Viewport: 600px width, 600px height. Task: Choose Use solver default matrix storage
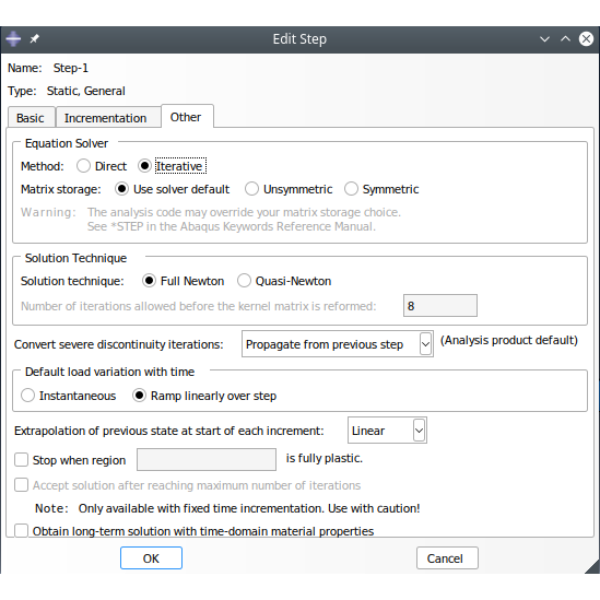click(x=172, y=189)
